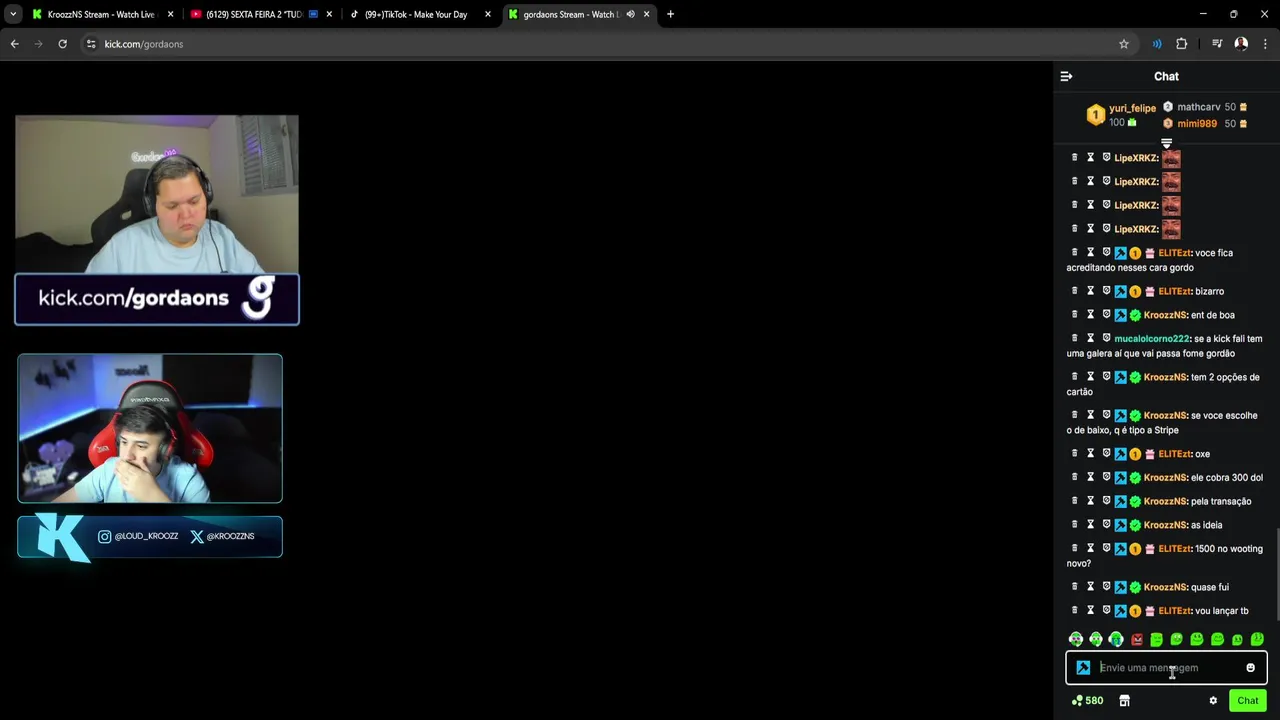Click the chat scrollbar thumb

click(1277, 572)
